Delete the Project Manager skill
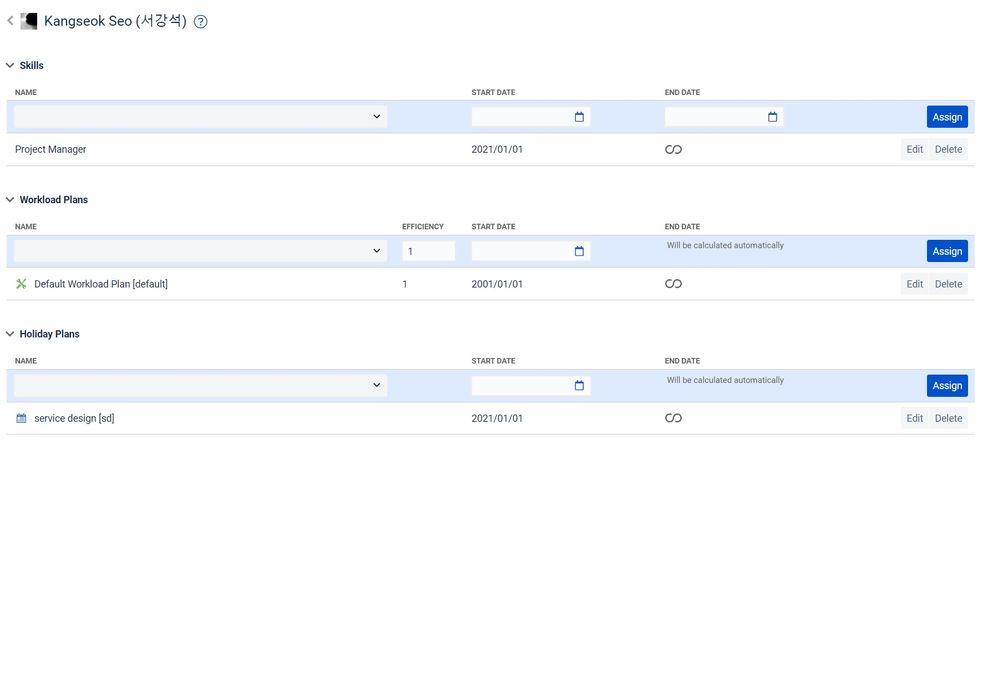The width and height of the screenshot is (998, 696). pyautogui.click(x=948, y=150)
